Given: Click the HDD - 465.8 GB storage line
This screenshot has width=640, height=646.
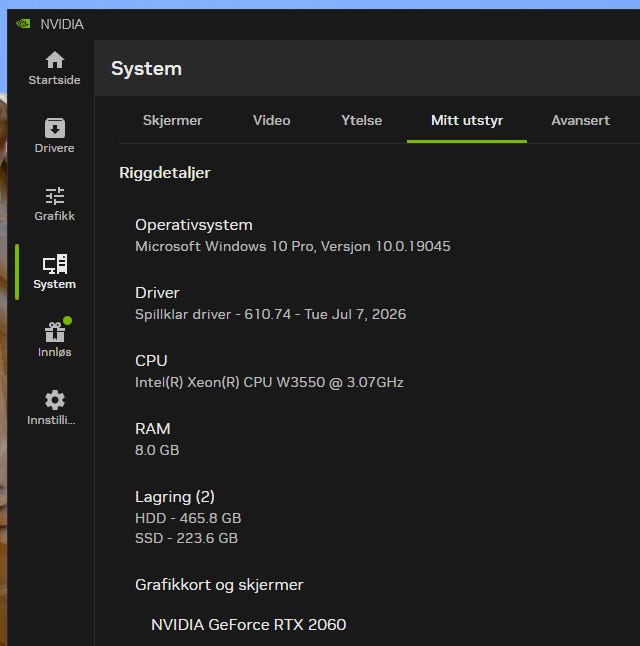Looking at the screenshot, I should click(188, 518).
